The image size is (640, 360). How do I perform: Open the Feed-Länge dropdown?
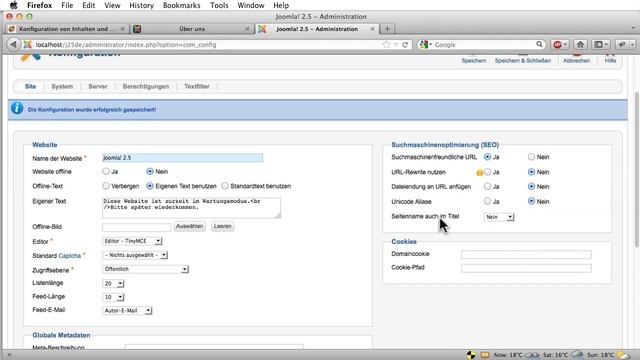coord(113,297)
